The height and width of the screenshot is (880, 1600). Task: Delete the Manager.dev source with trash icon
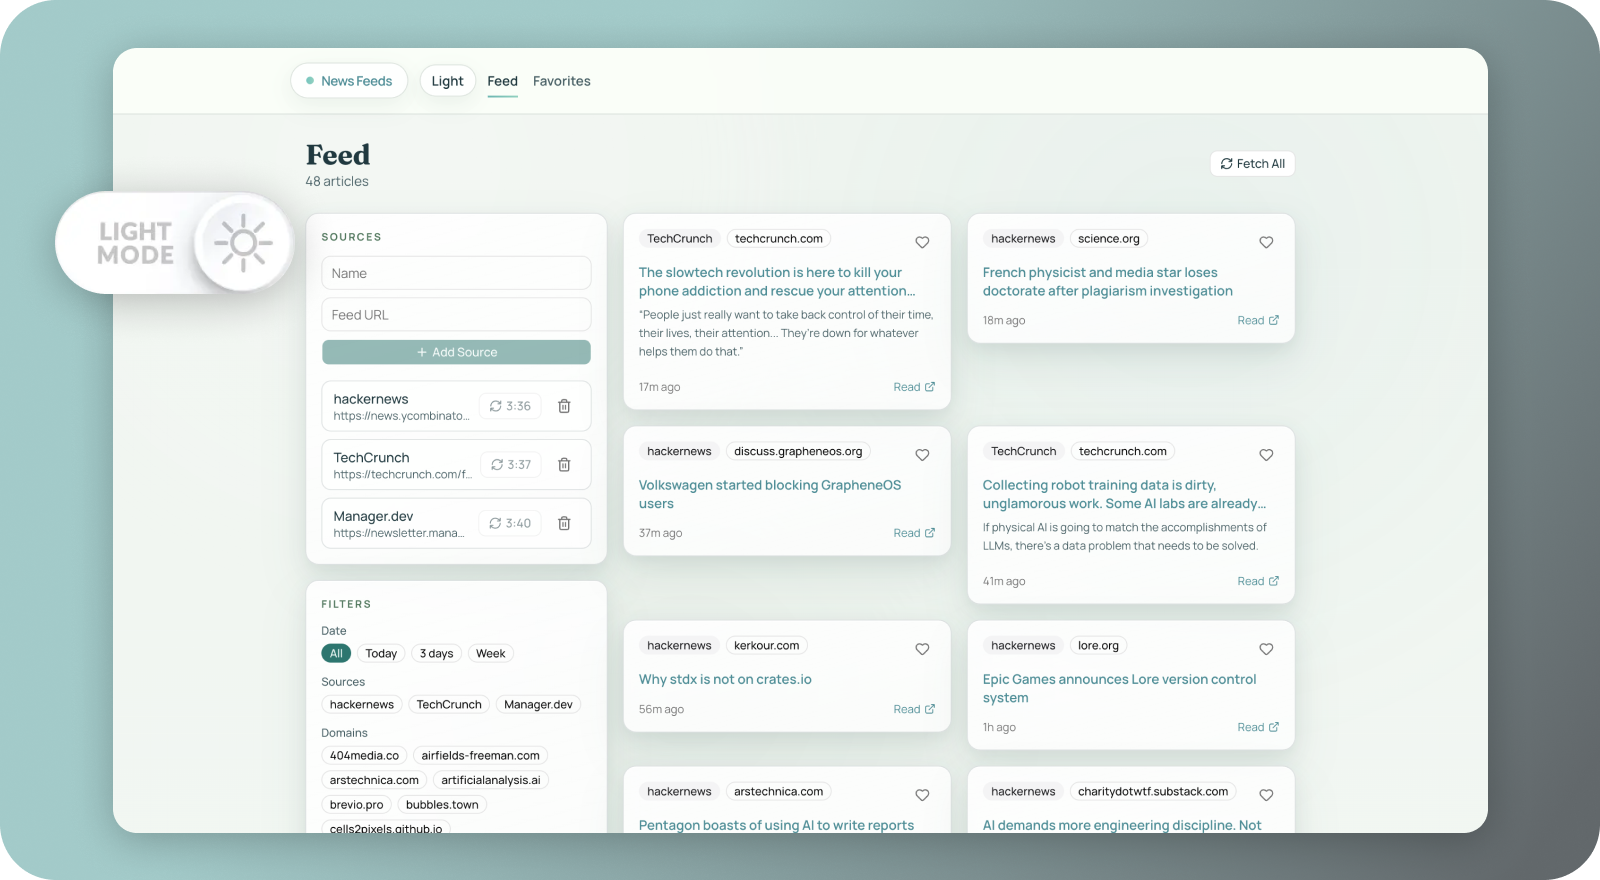click(x=564, y=523)
